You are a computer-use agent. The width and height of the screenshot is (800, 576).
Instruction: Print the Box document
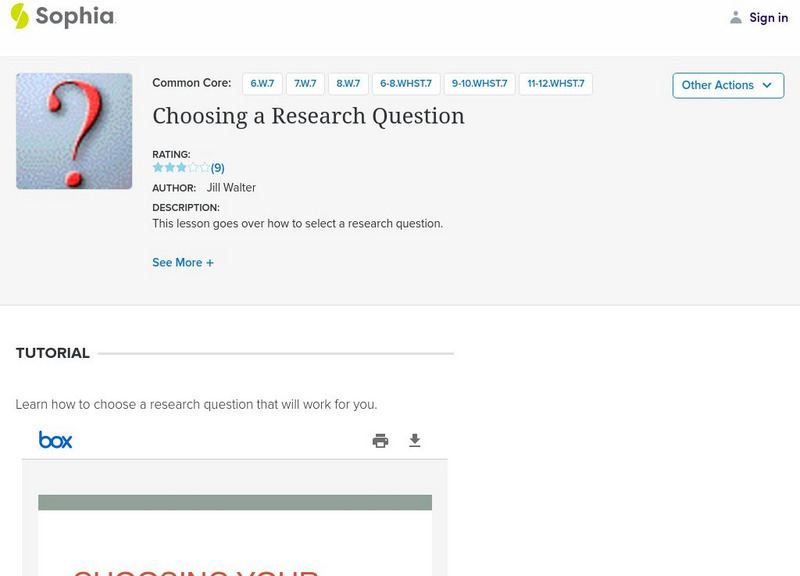[380, 441]
